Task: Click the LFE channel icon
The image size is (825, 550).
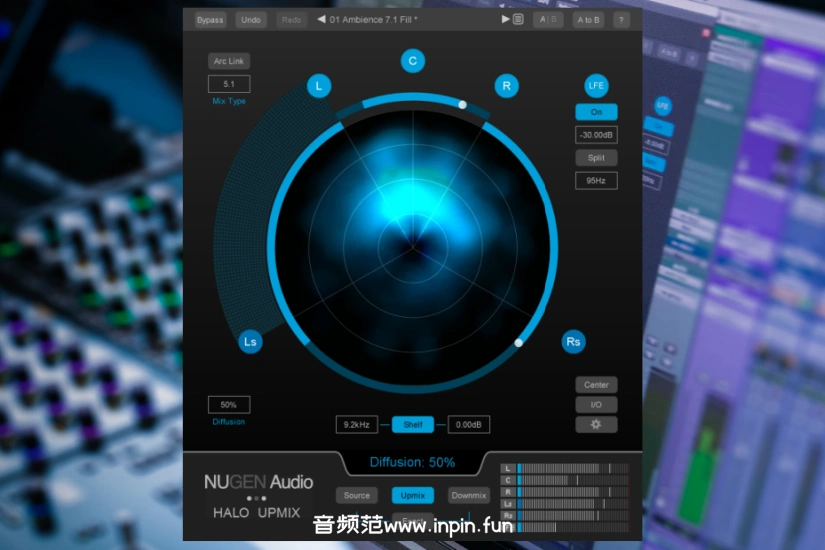Action: click(596, 86)
